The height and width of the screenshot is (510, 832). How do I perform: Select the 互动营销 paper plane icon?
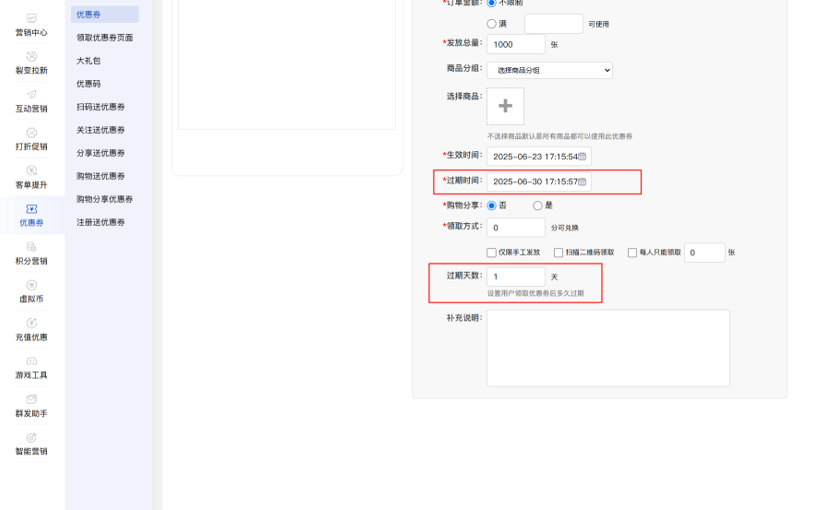click(31, 94)
